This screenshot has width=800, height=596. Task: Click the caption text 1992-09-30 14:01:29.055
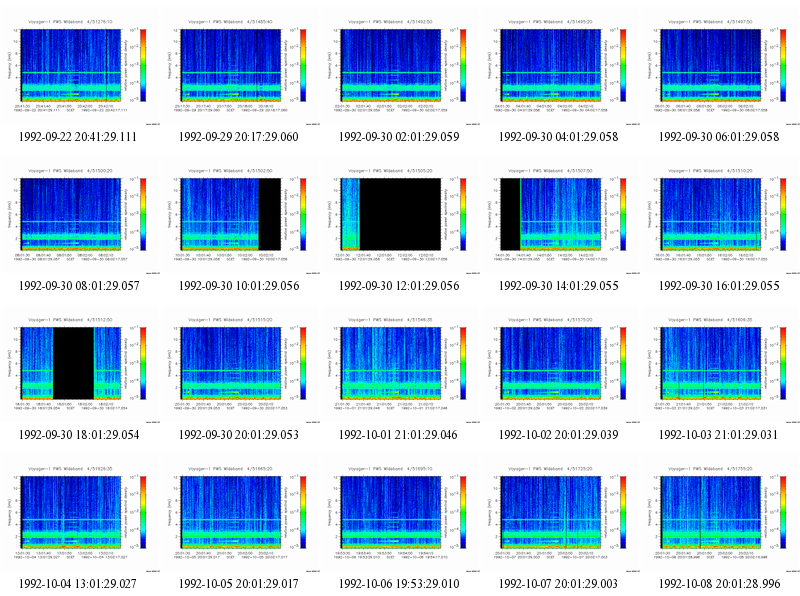pyautogui.click(x=558, y=286)
